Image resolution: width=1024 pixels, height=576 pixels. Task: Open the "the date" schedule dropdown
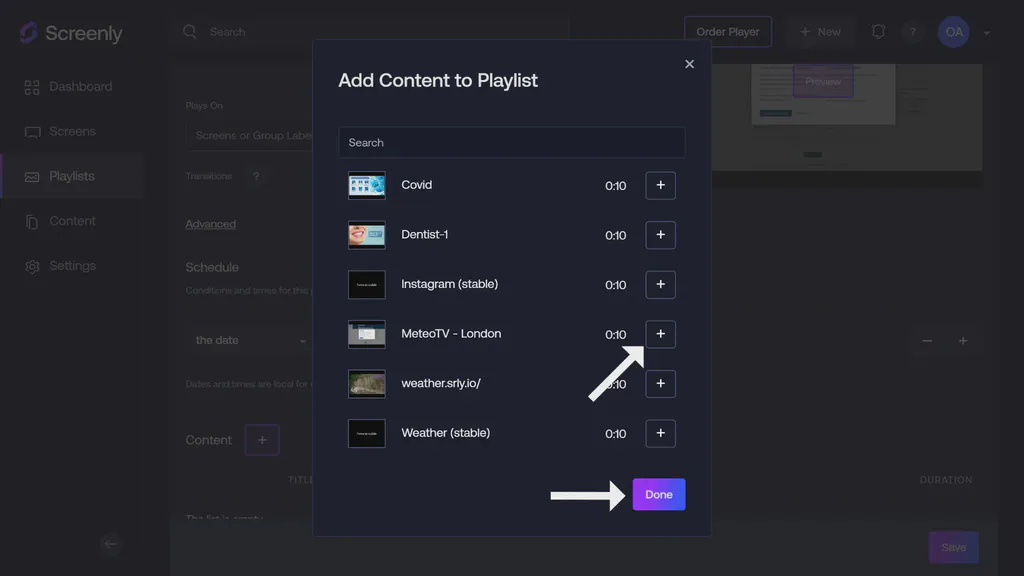[x=248, y=340]
